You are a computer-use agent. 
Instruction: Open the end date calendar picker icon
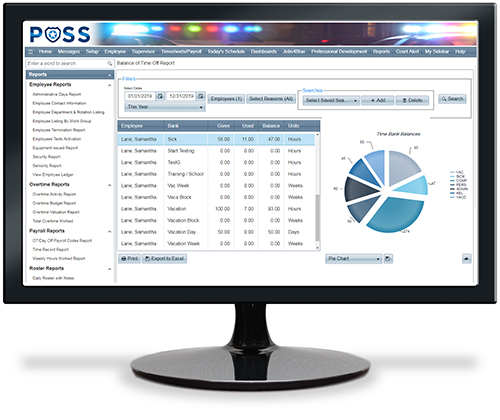pos(201,96)
